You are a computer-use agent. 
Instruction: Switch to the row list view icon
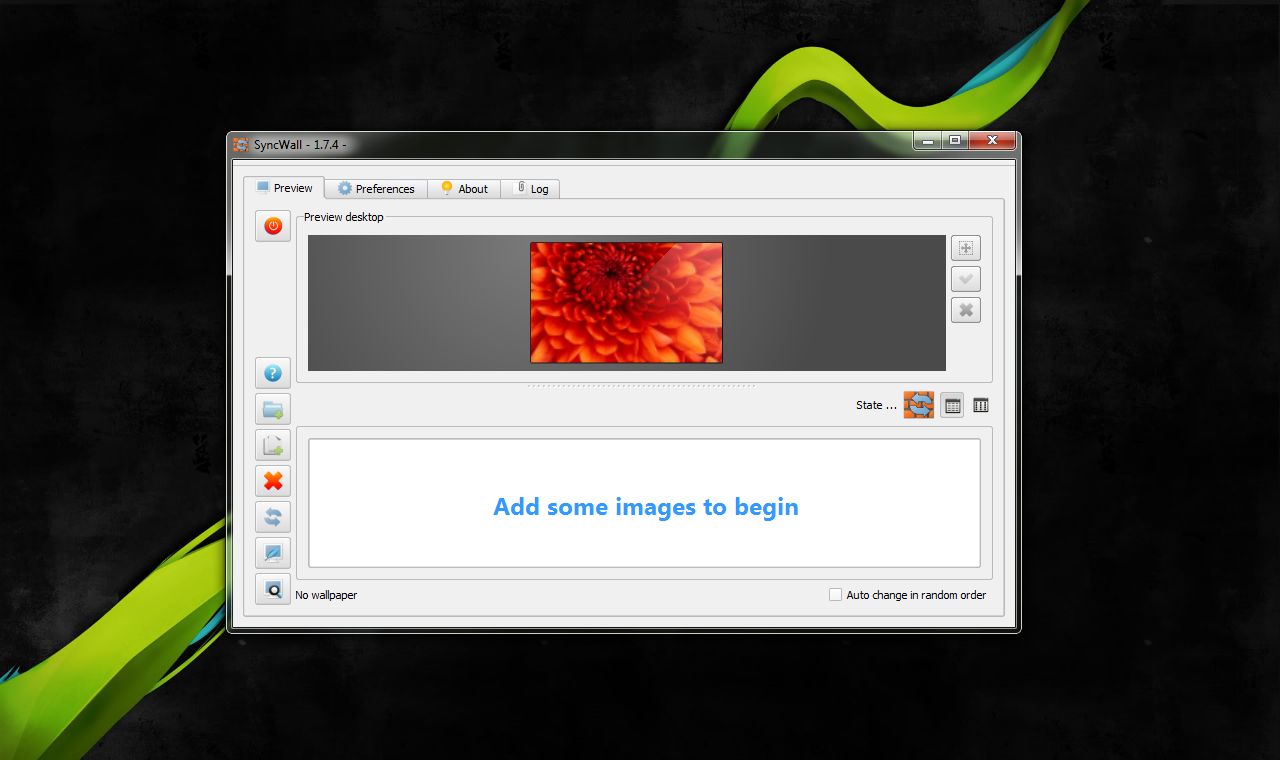point(952,405)
